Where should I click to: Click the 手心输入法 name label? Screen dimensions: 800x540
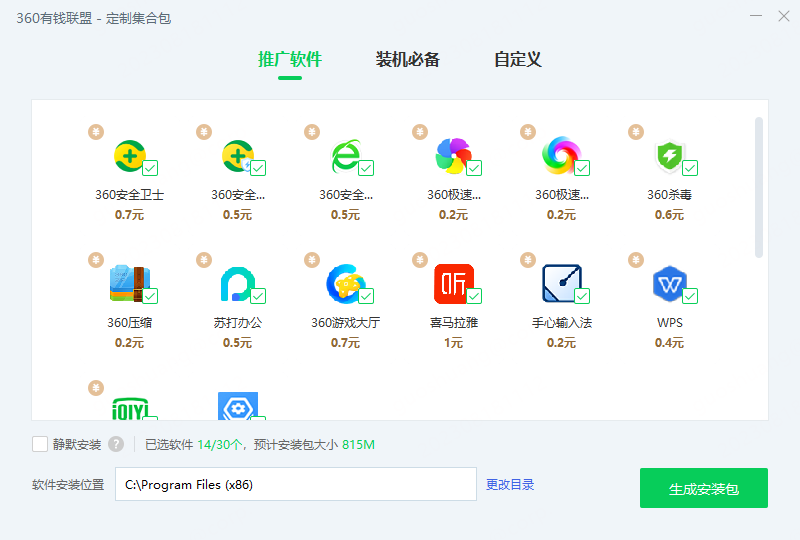(x=562, y=323)
